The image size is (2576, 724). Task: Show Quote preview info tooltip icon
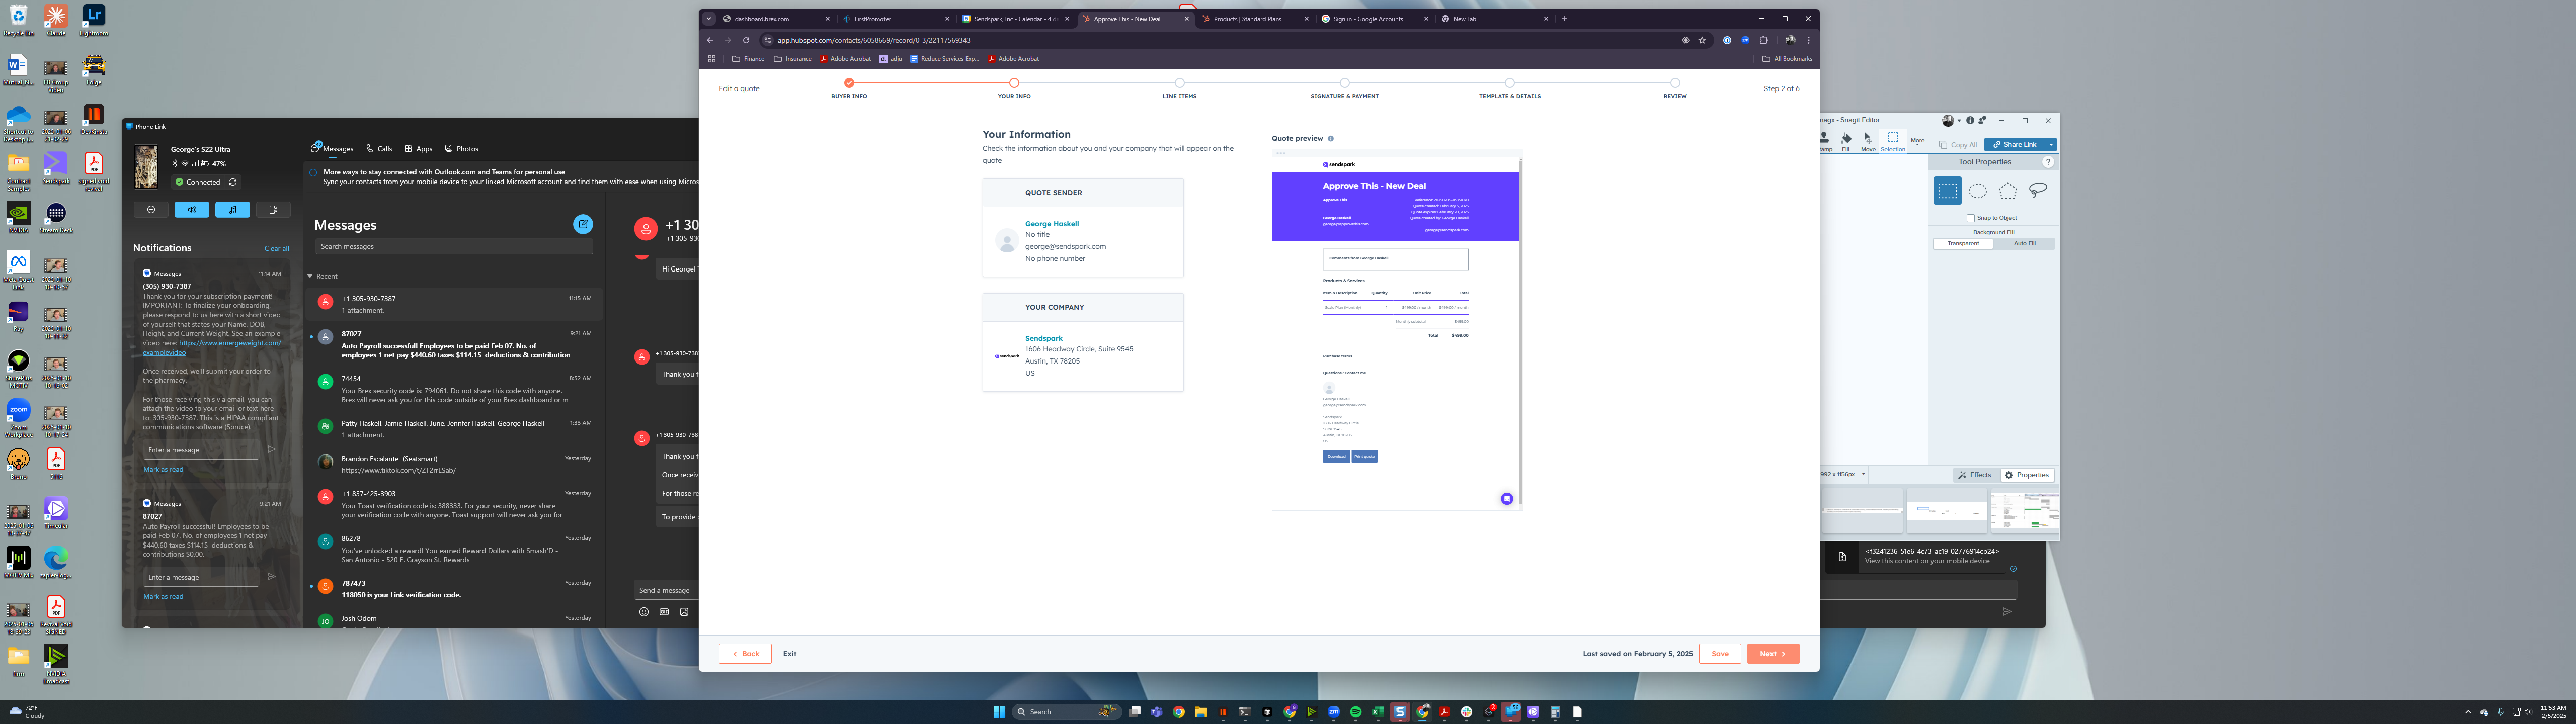click(x=1330, y=139)
